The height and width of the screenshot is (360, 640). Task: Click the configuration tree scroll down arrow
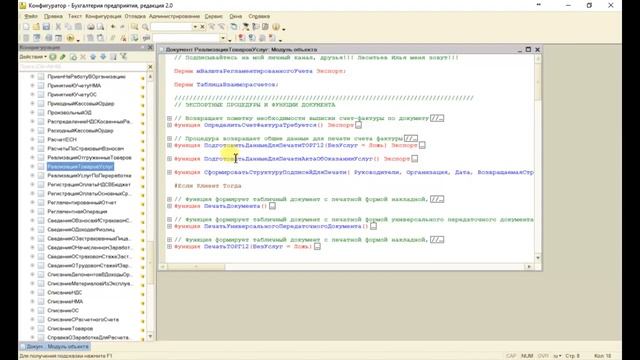150,337
